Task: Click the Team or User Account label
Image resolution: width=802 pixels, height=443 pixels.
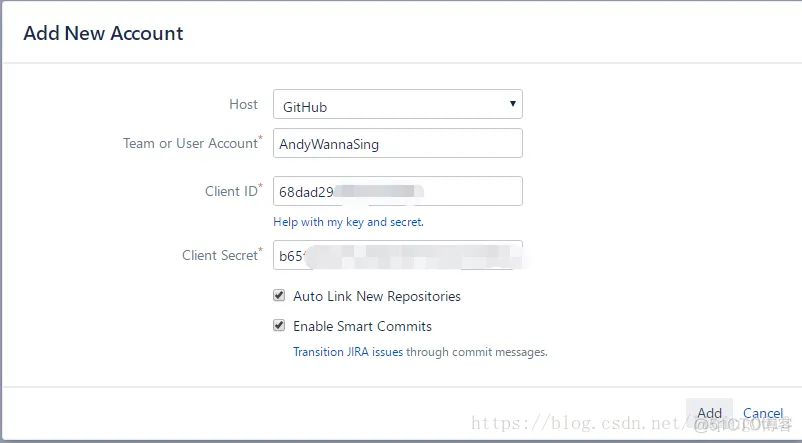Action: [190, 143]
